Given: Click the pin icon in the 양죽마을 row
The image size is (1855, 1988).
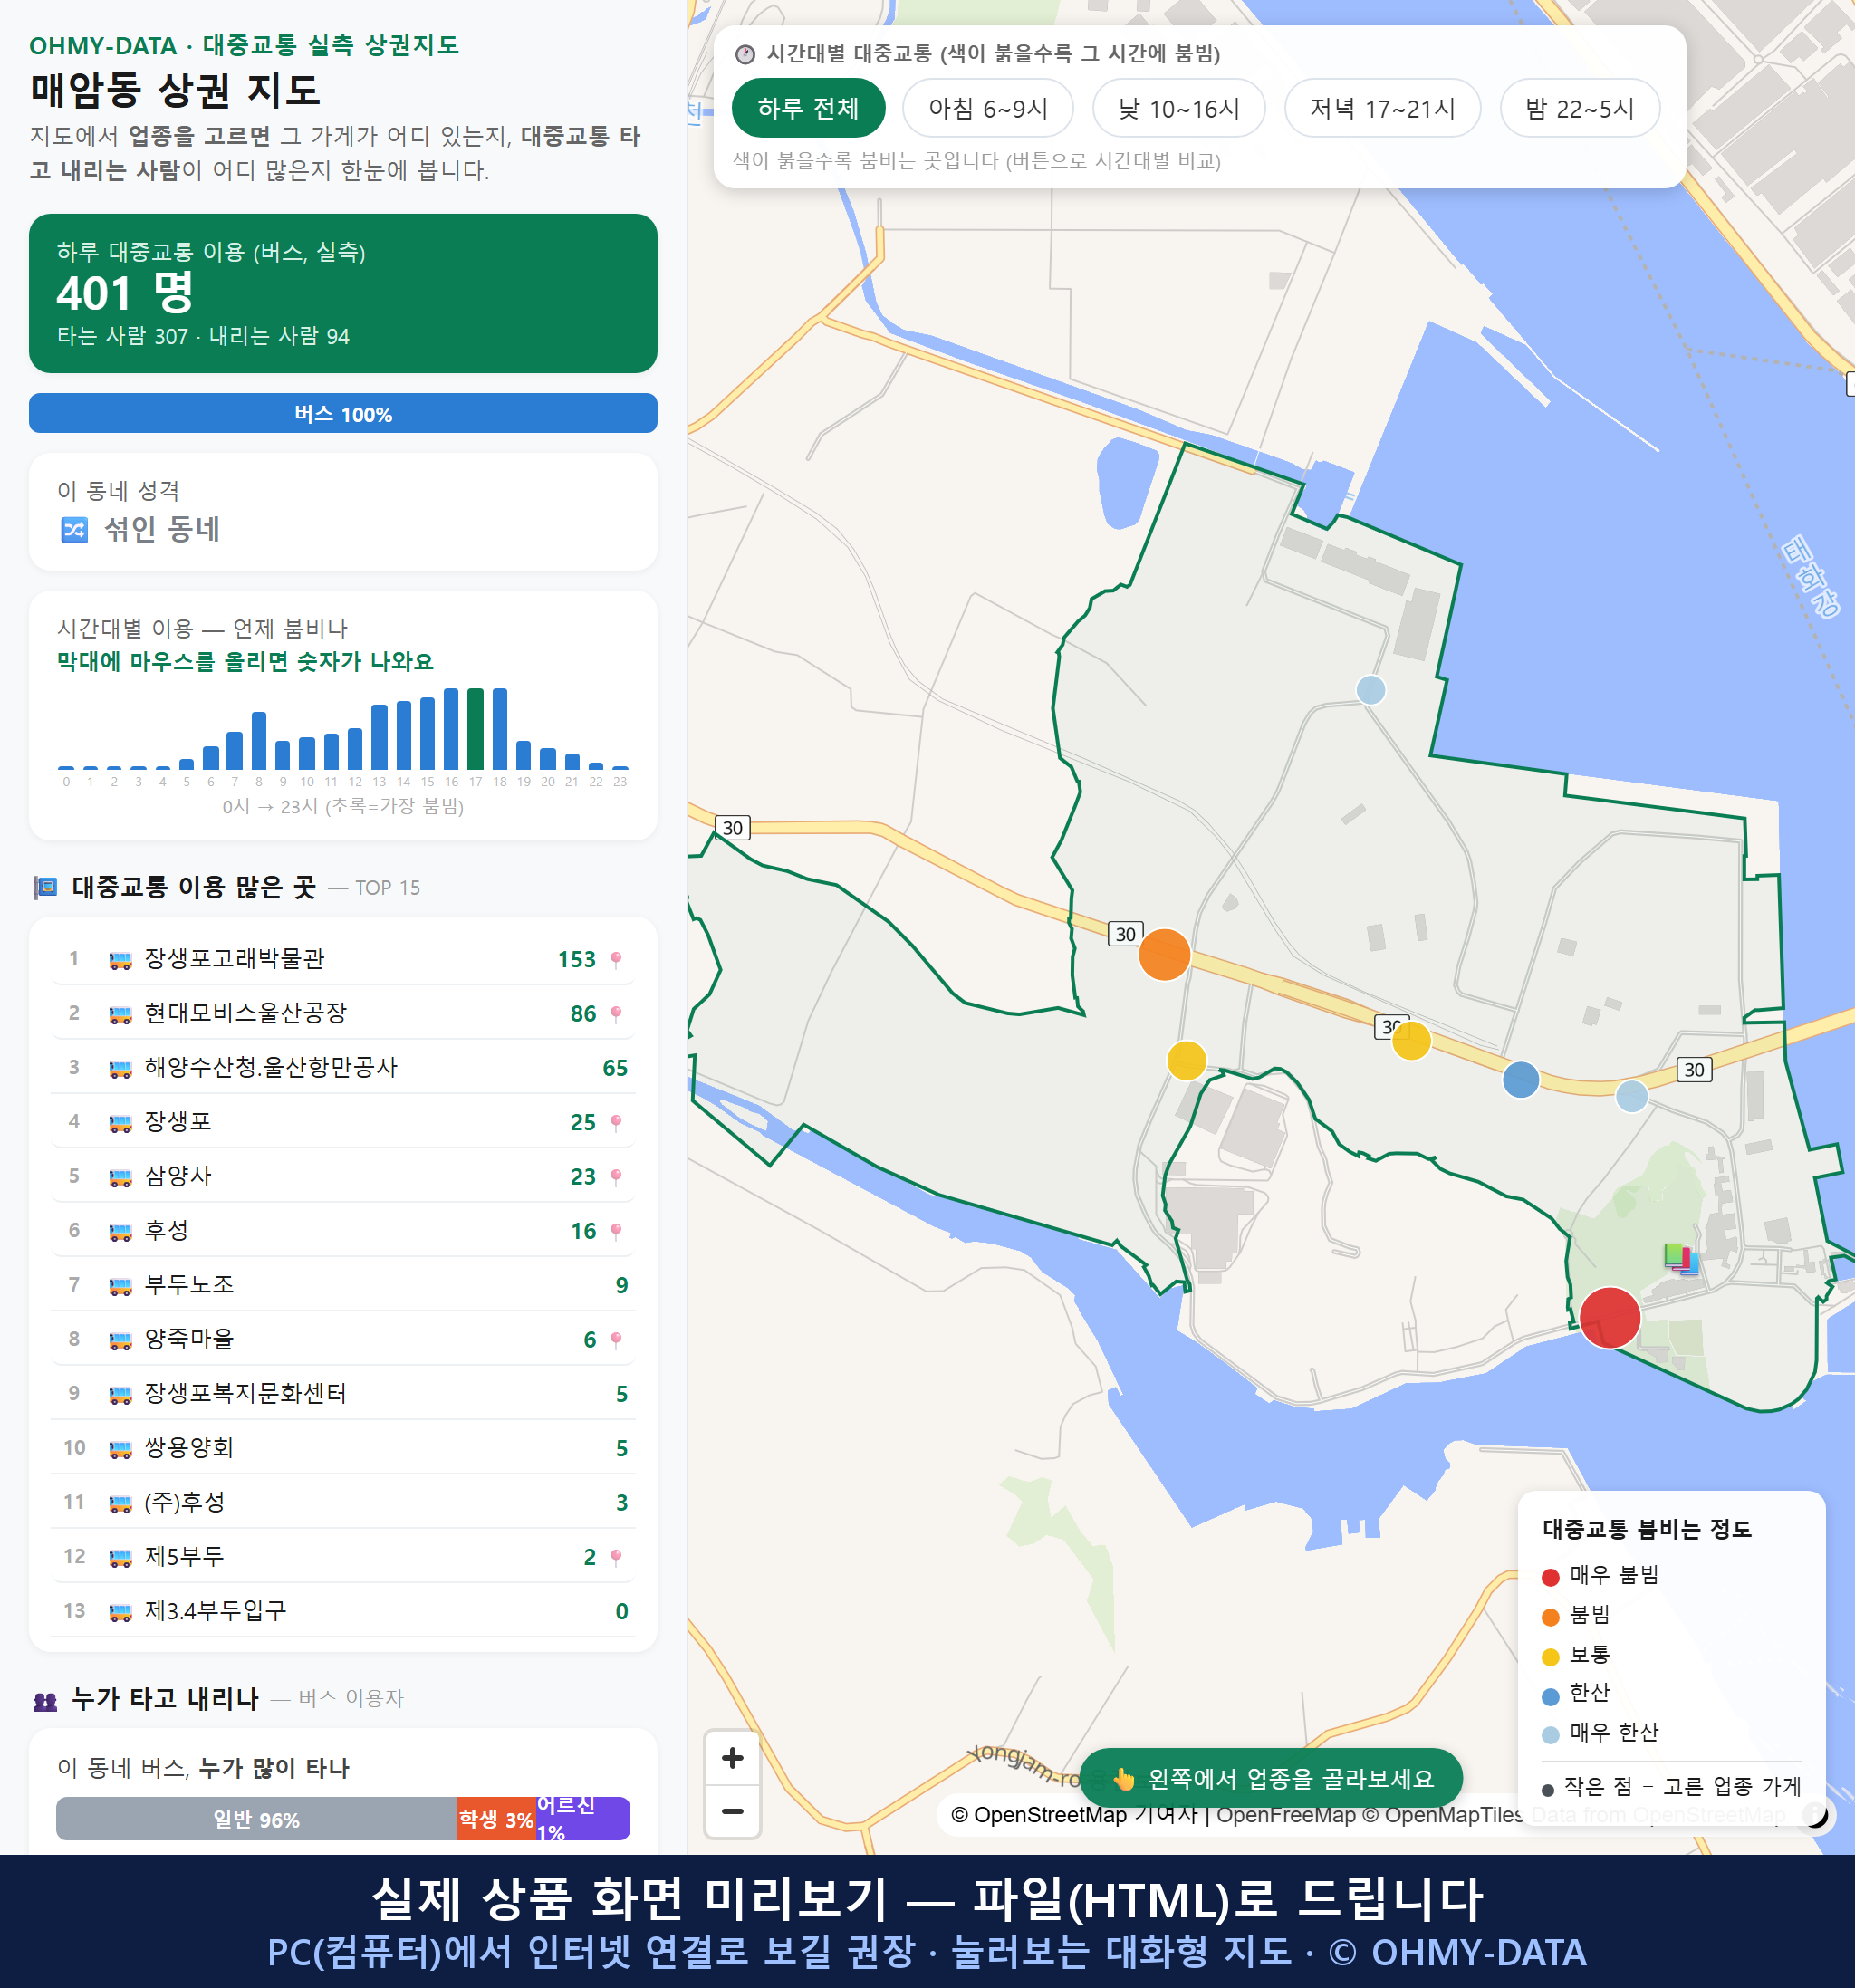Looking at the screenshot, I should point(616,1340).
